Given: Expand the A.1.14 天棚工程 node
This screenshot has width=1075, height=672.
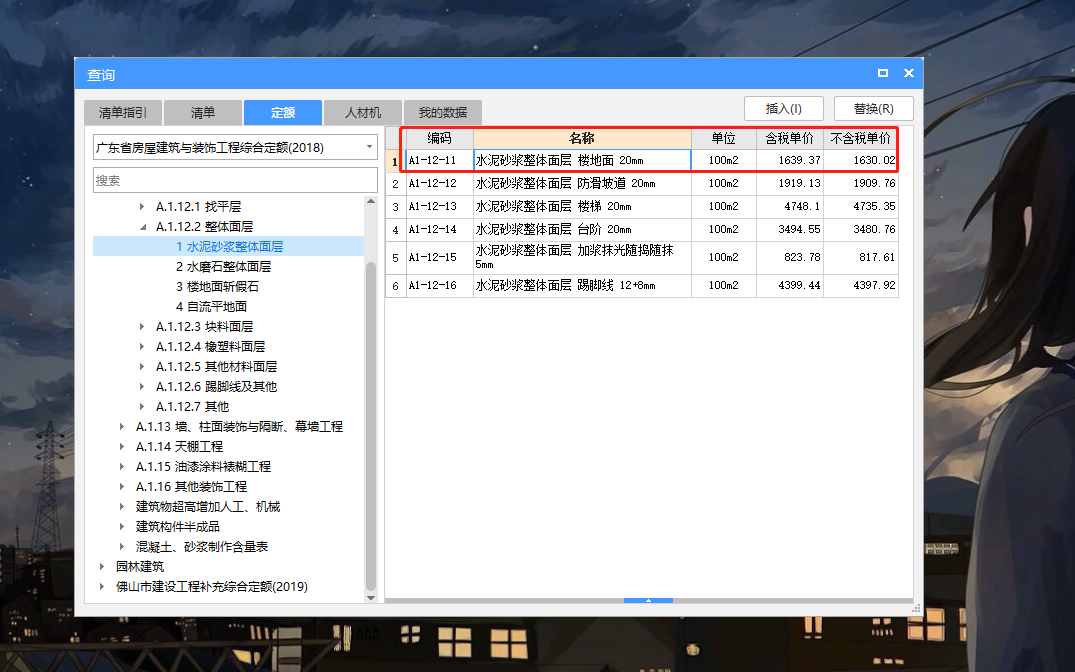Looking at the screenshot, I should point(122,446).
